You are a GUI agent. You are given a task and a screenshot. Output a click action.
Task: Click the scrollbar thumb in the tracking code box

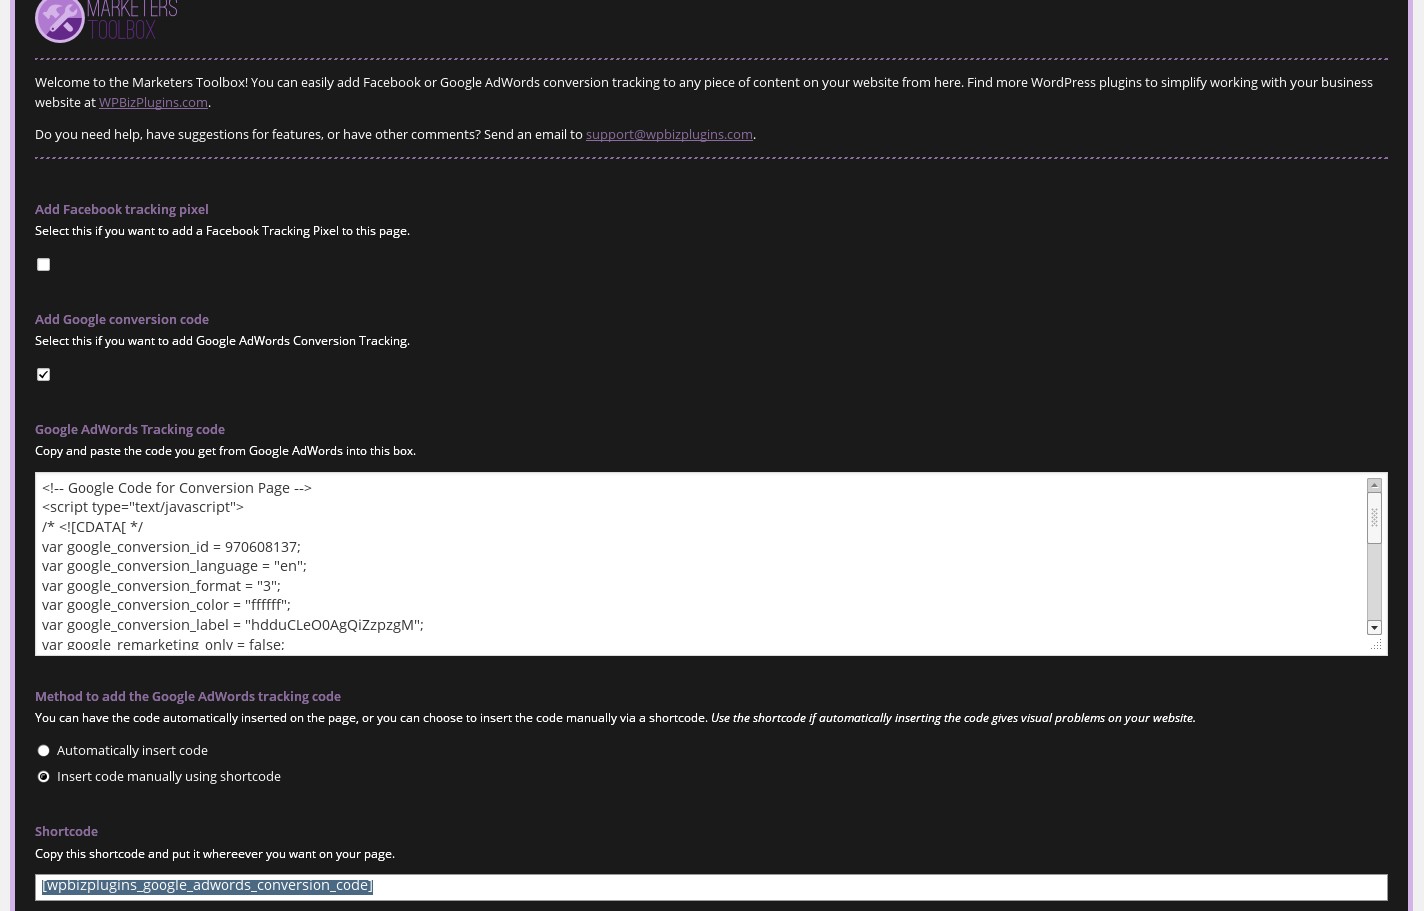tap(1374, 518)
